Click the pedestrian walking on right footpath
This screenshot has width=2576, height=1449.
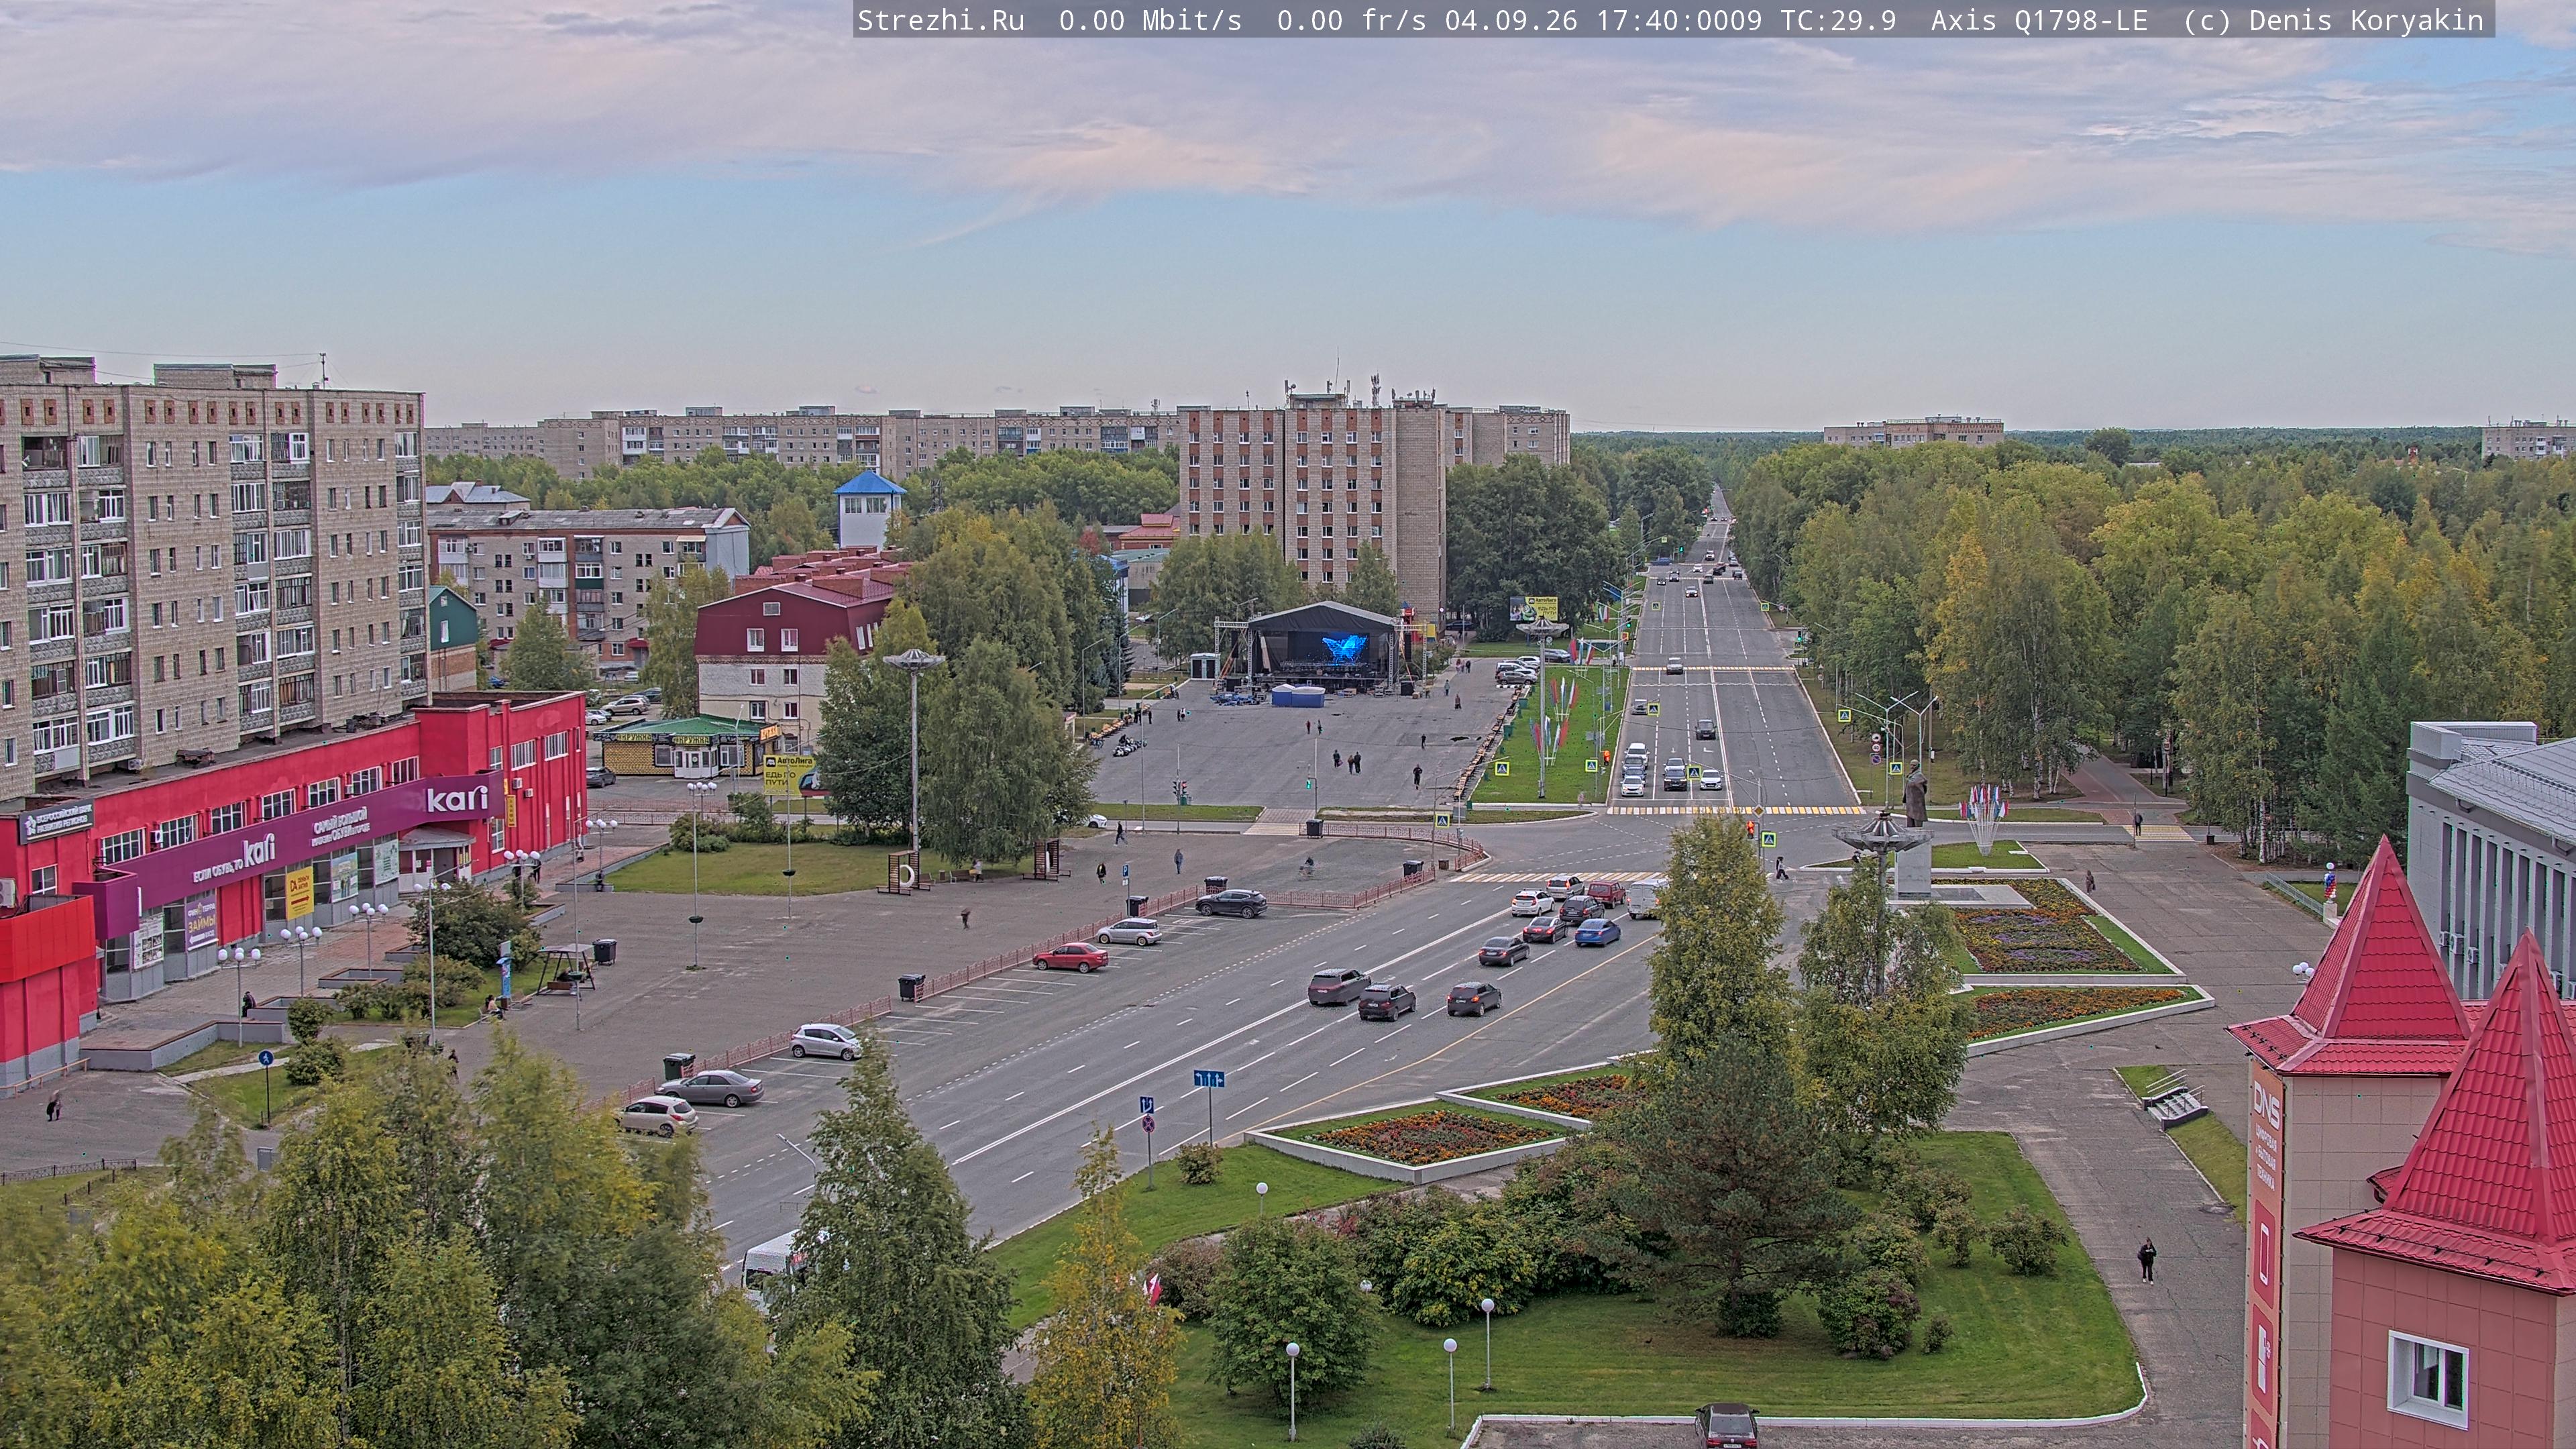(2146, 1260)
